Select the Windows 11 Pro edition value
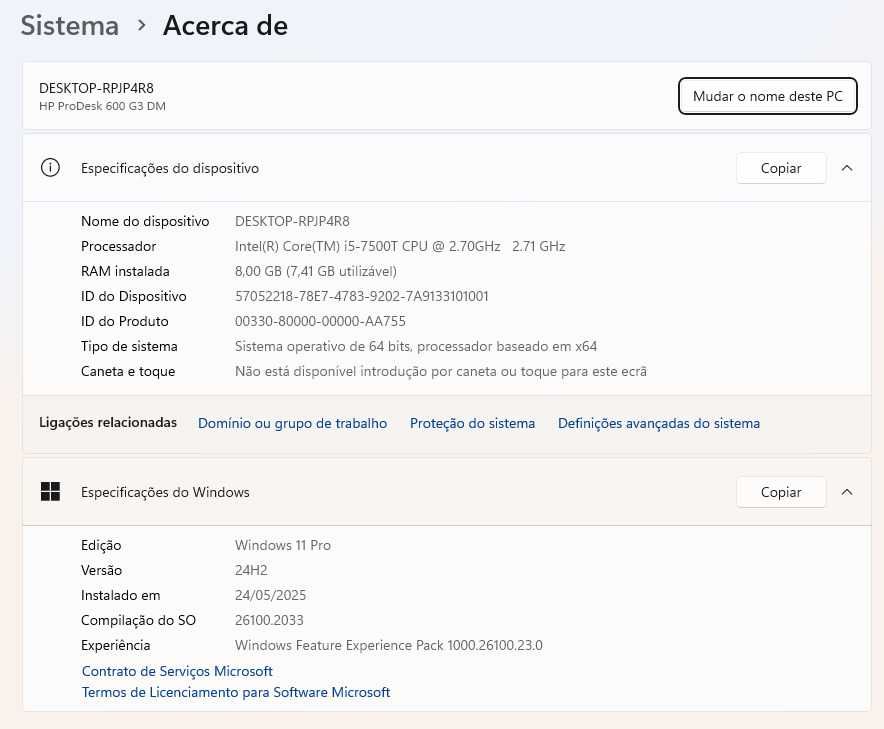The width and height of the screenshot is (884, 729). [282, 545]
